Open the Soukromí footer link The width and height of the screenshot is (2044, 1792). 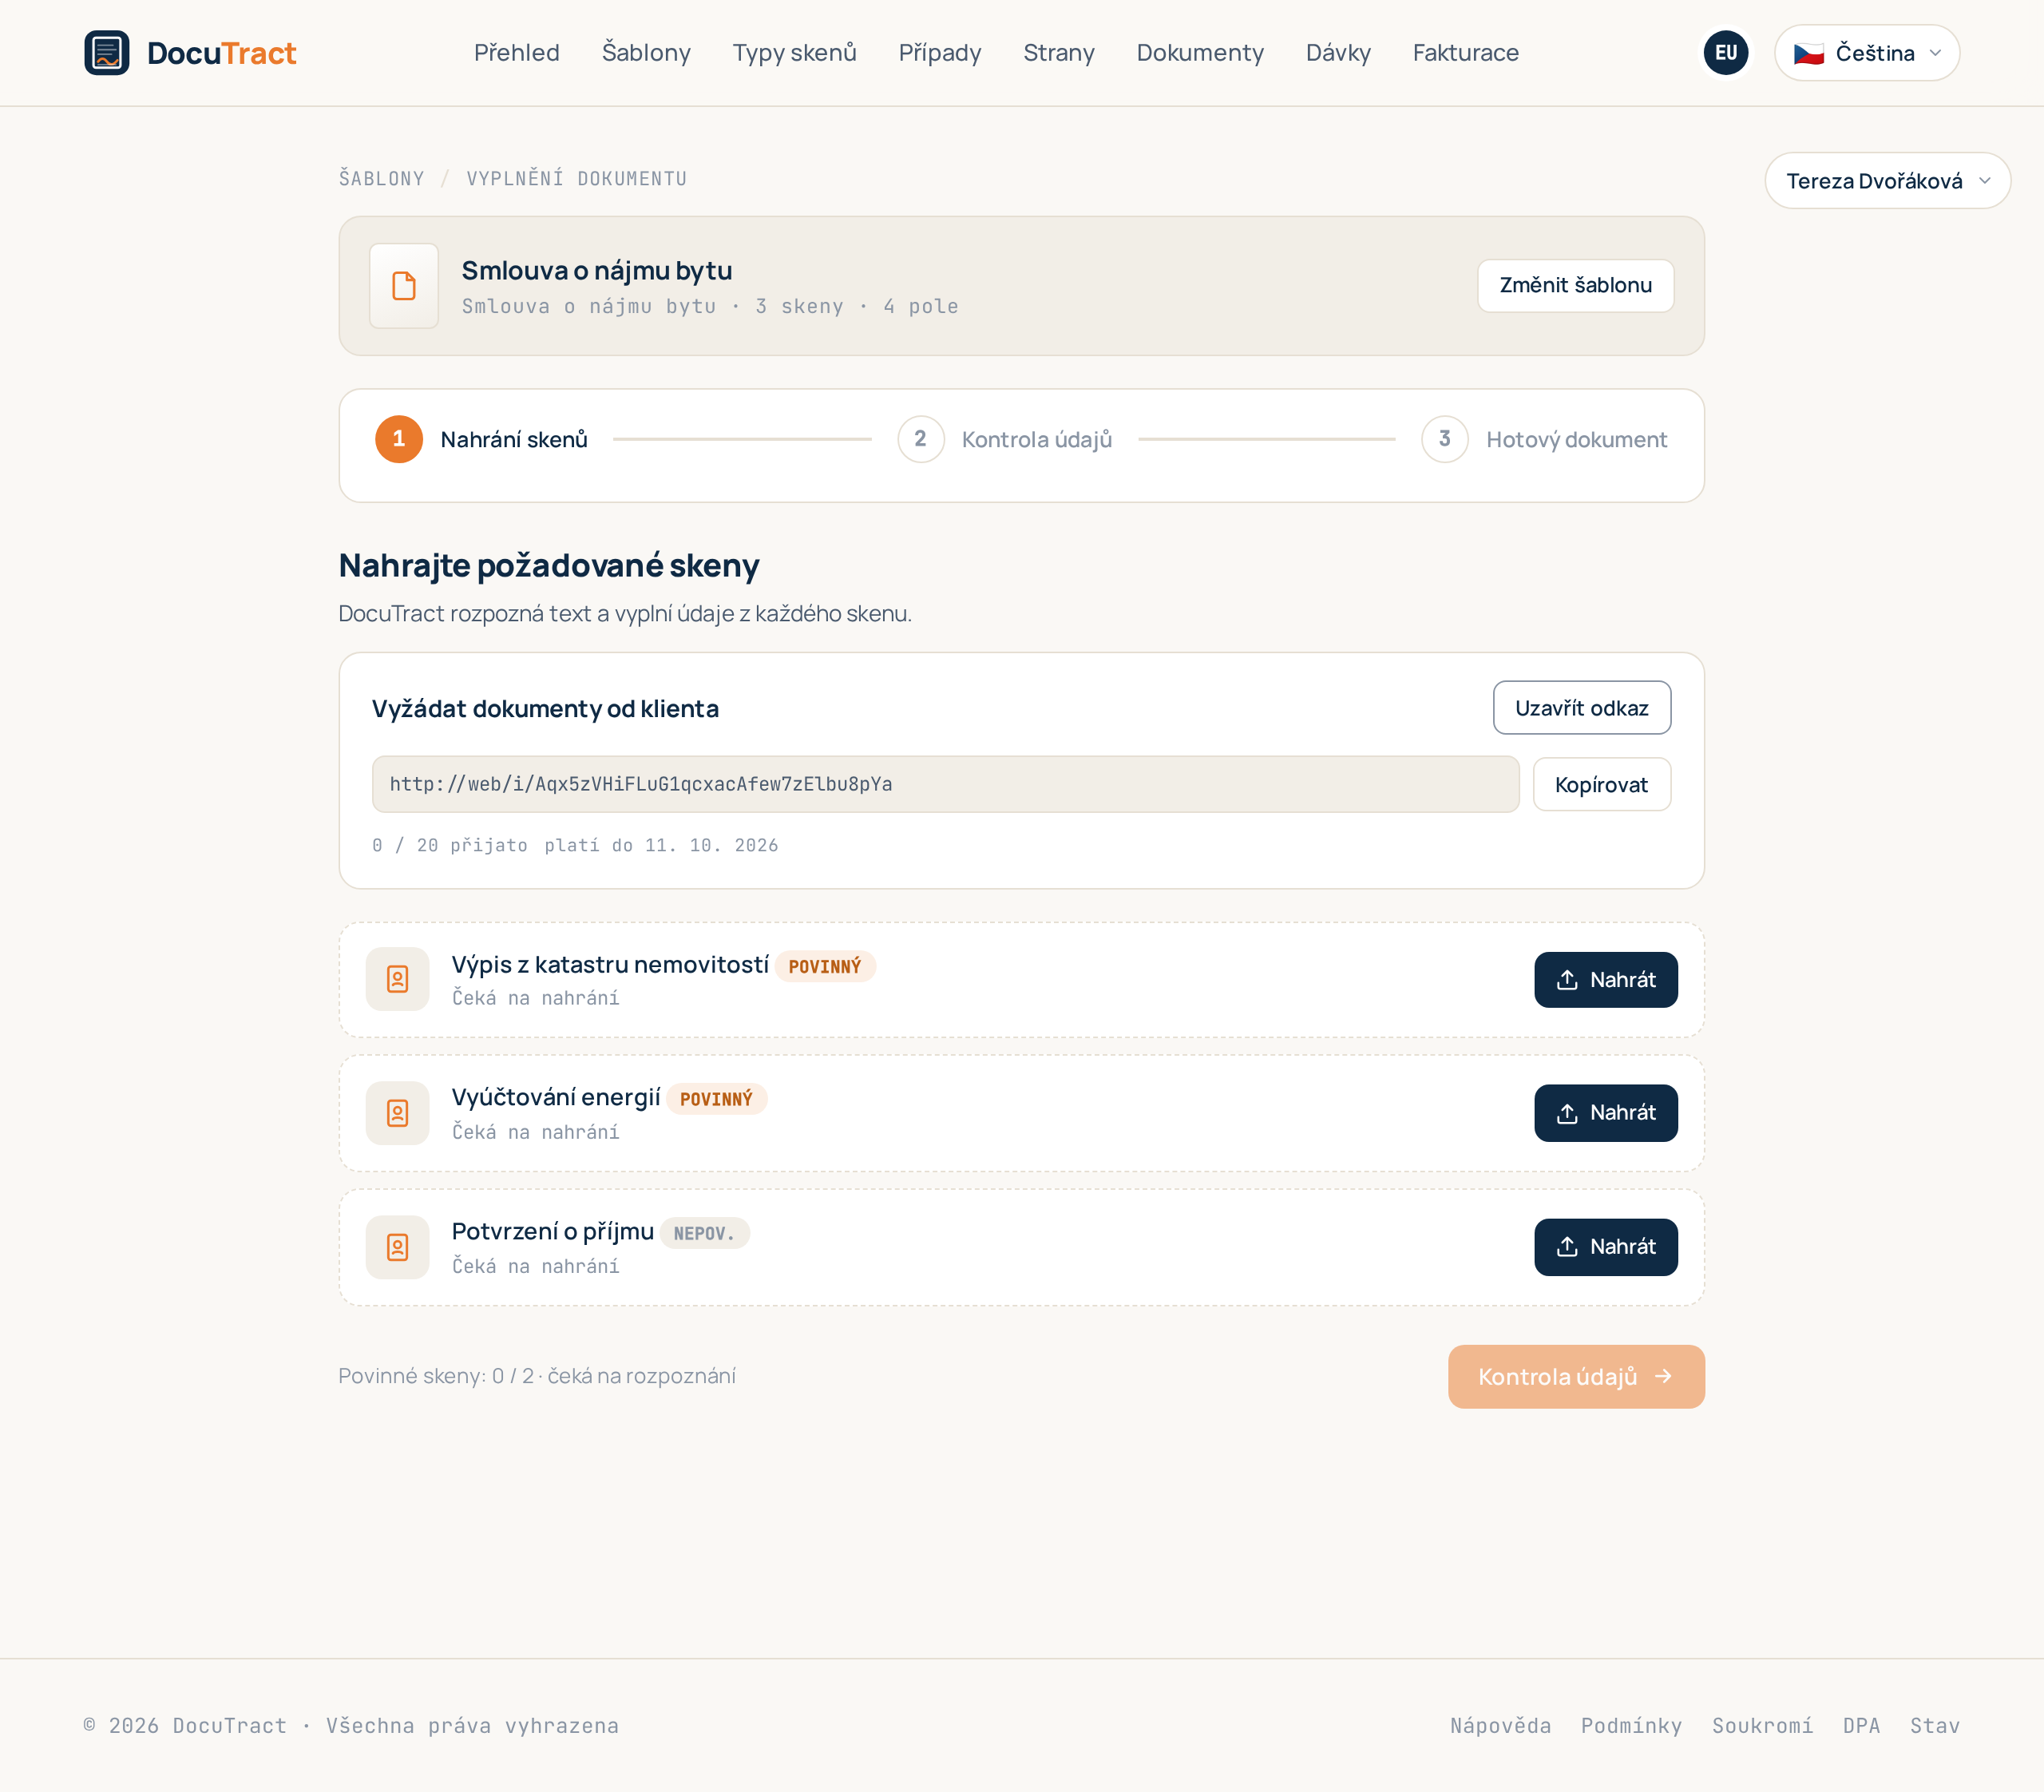click(x=1763, y=1726)
